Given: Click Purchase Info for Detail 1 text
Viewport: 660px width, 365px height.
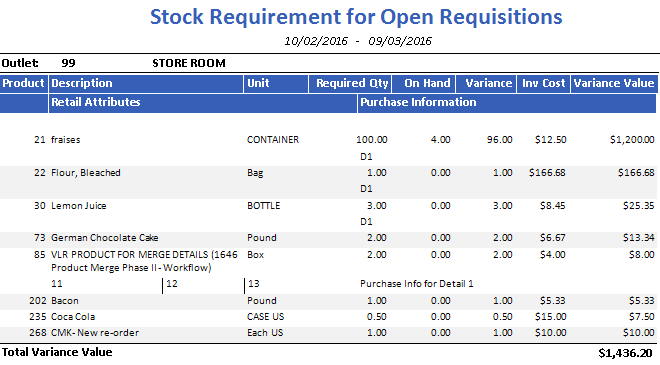Looking at the screenshot, I should (417, 284).
